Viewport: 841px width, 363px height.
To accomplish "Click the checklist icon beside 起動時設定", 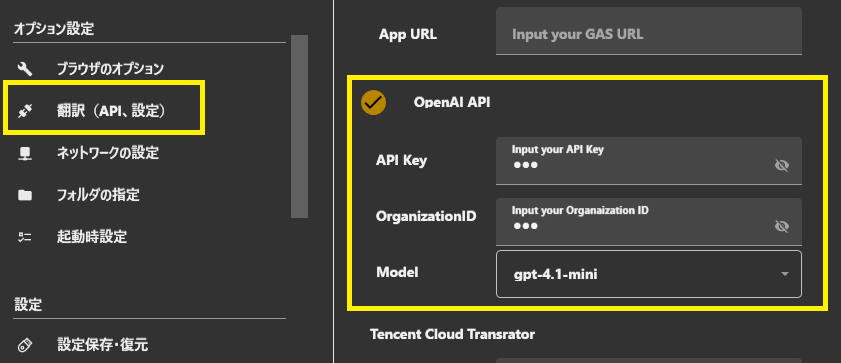I will 25,237.
